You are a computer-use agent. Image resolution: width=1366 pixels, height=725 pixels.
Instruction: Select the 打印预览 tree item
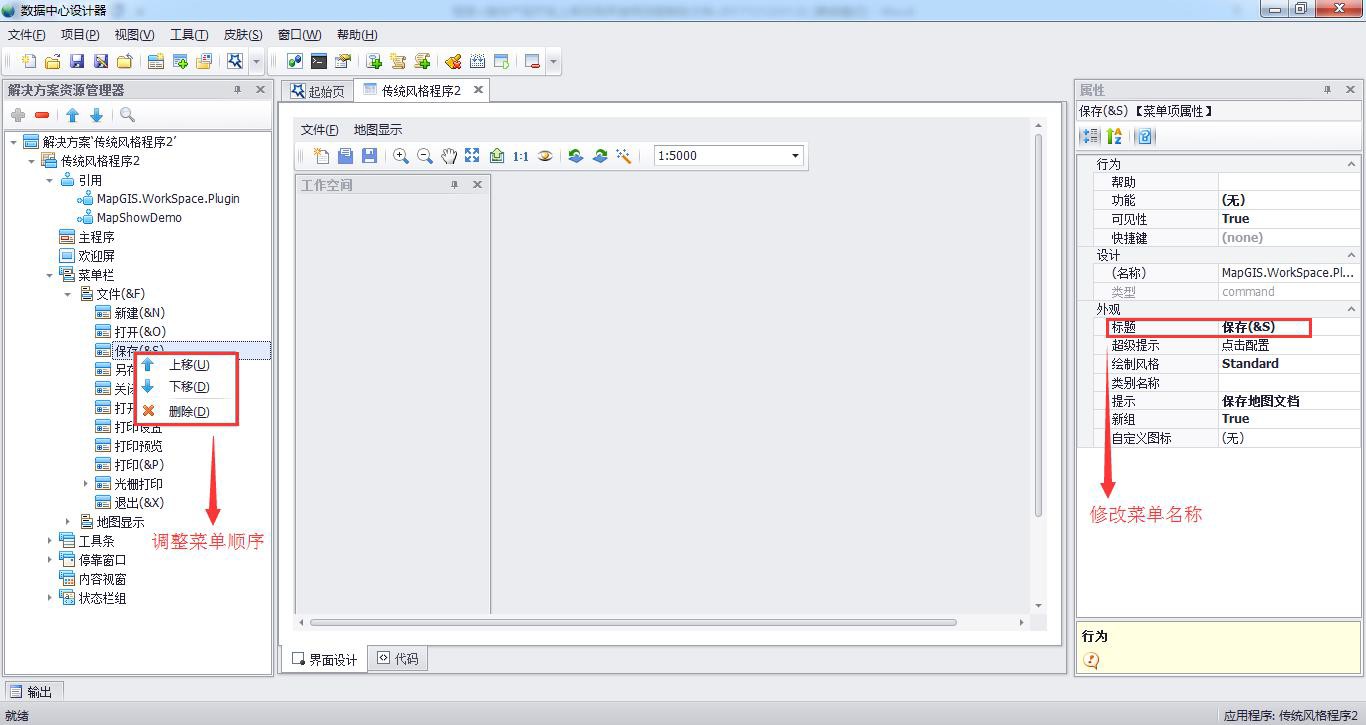pyautogui.click(x=138, y=446)
